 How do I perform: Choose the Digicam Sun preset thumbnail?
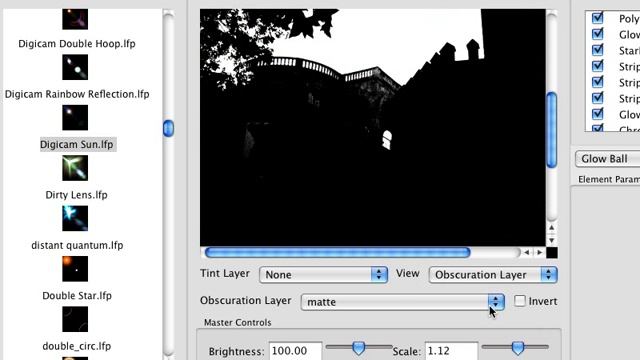pos(75,118)
